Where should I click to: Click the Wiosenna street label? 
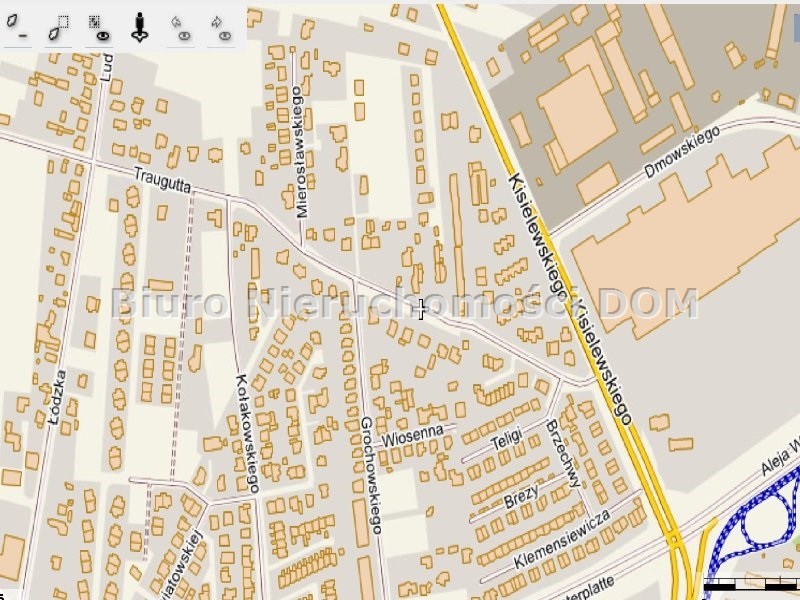pos(412,437)
